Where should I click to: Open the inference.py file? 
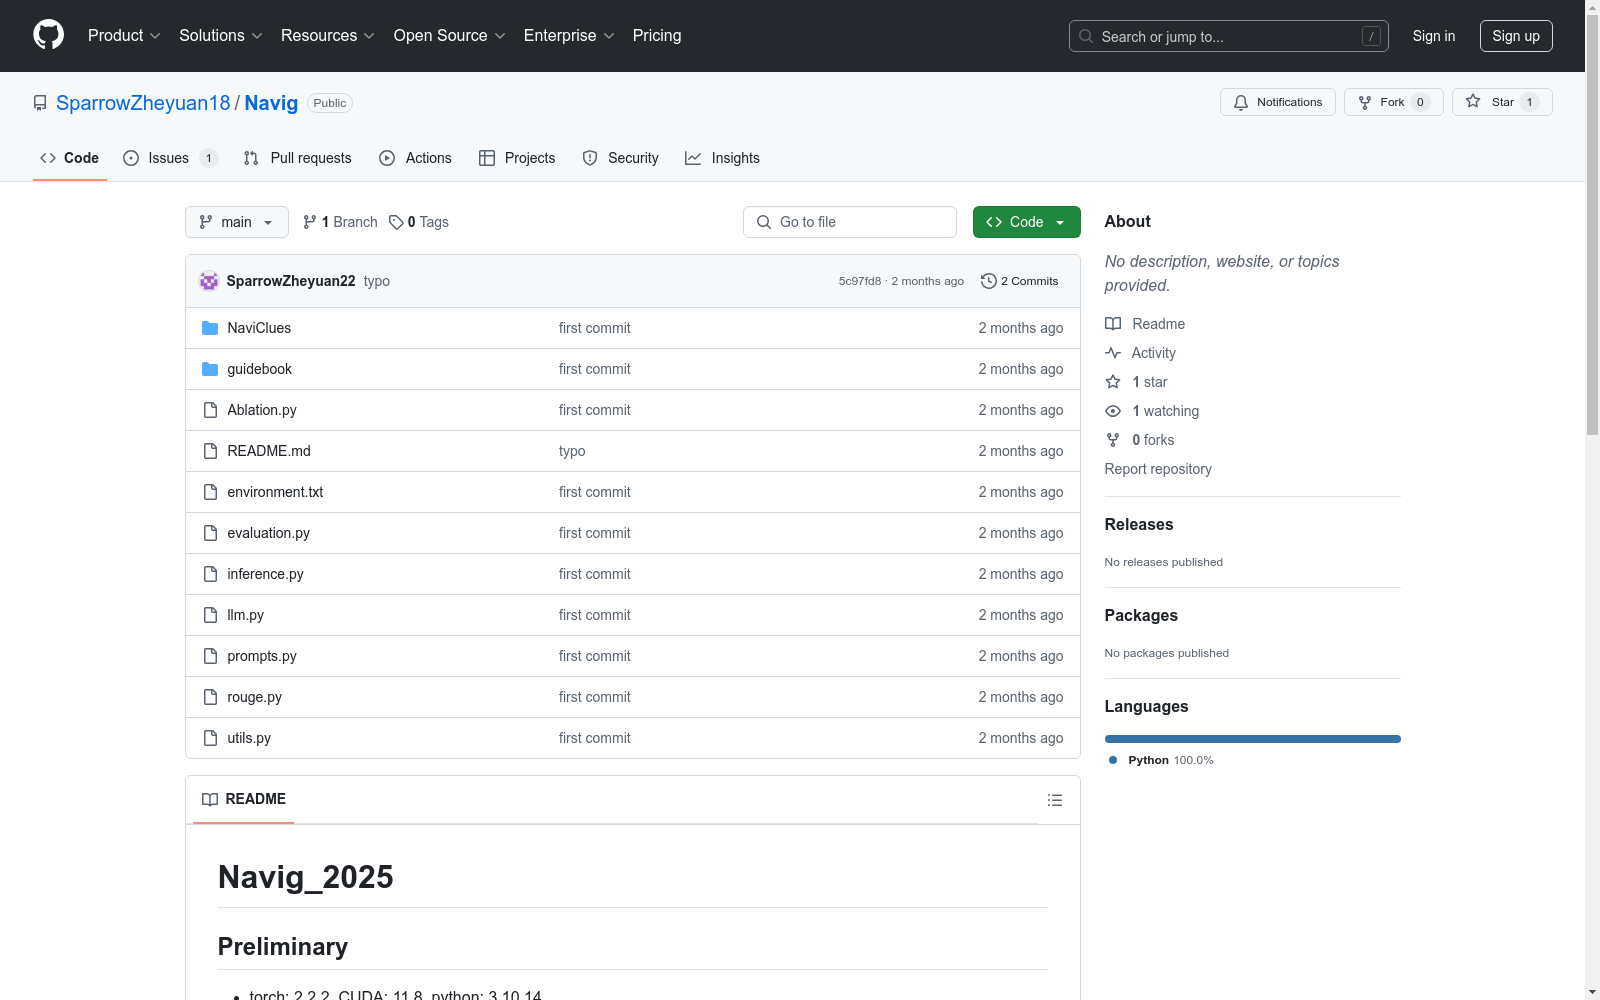pyautogui.click(x=265, y=574)
